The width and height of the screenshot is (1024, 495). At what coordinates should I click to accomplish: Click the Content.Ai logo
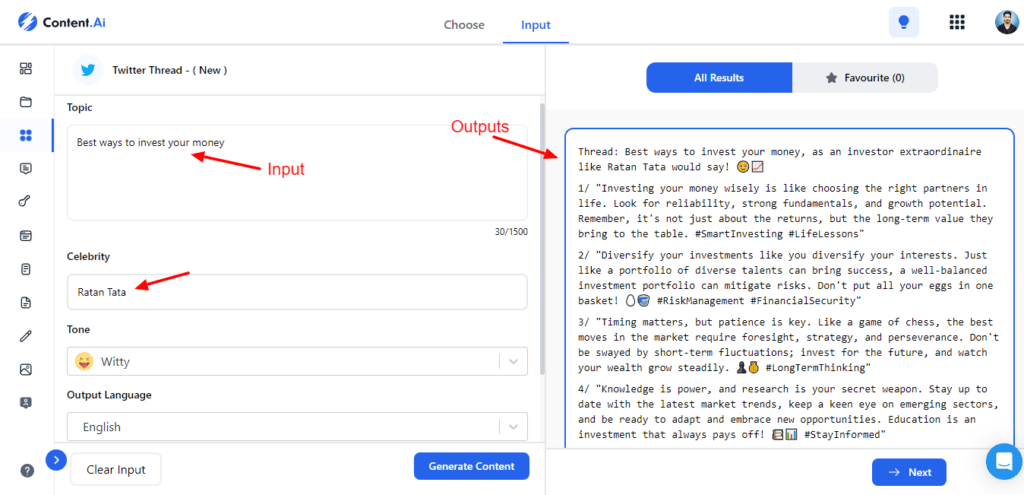click(x=61, y=22)
